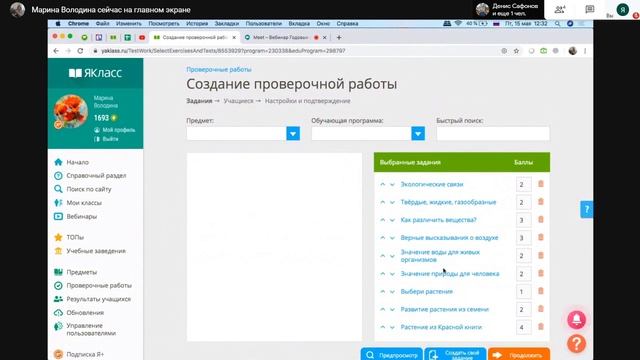Delete the Экологические связи task

click(x=541, y=184)
